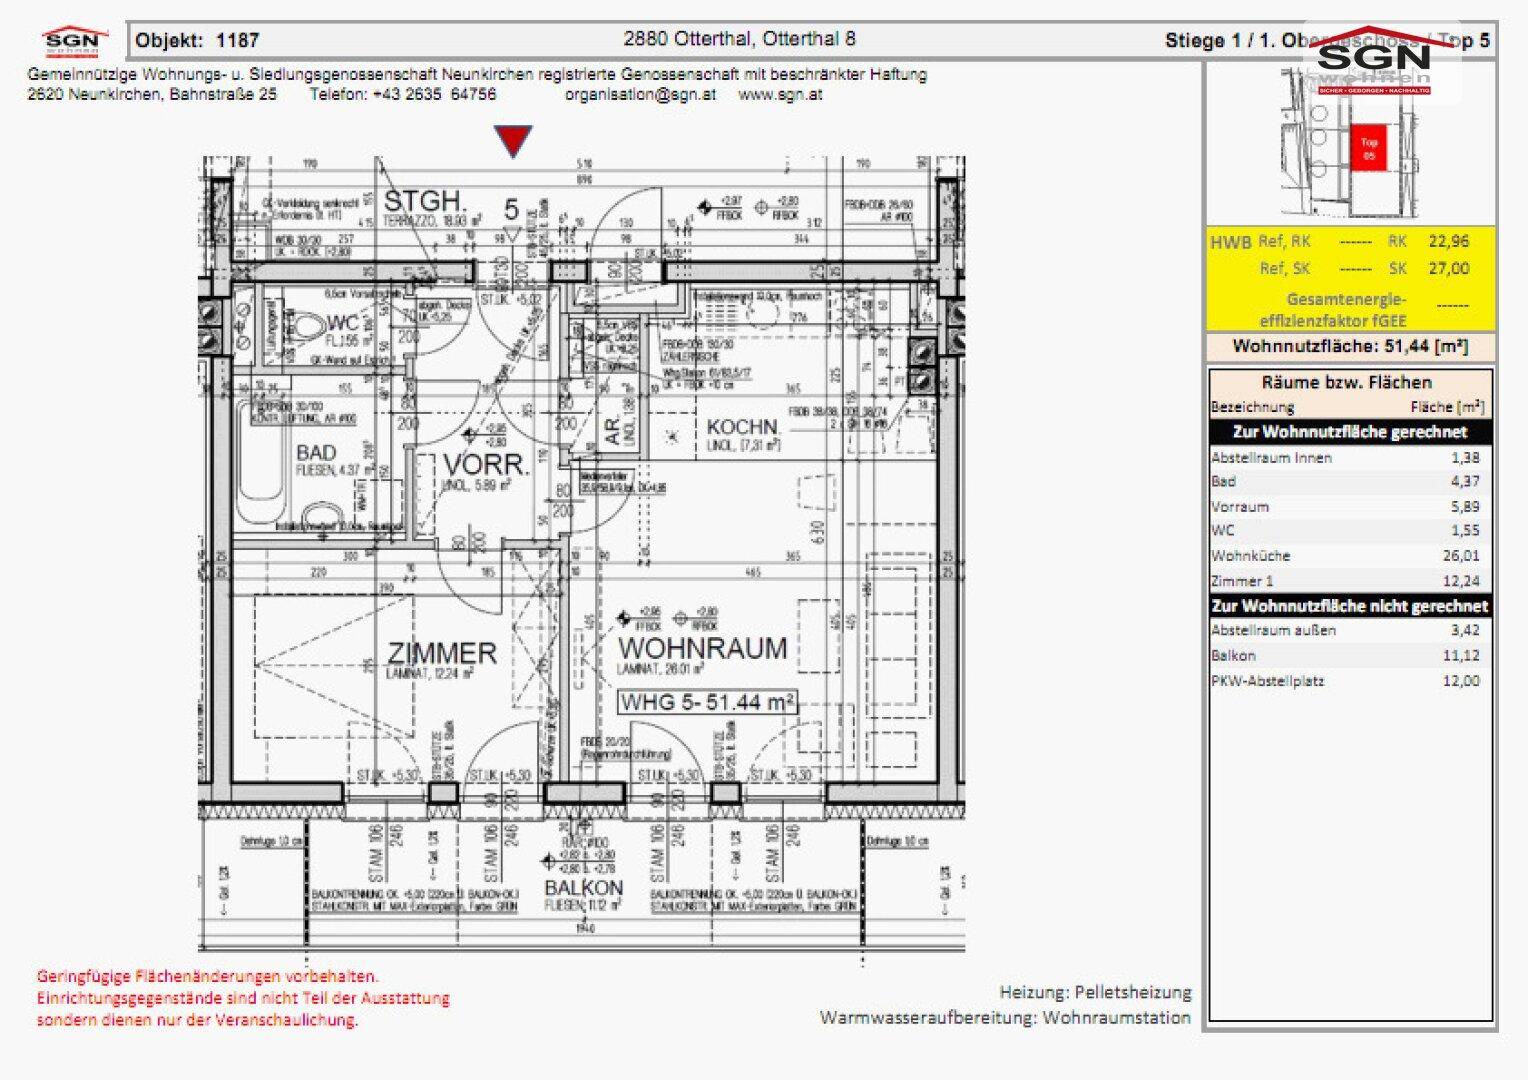Select the Wohnküche row in the room table
This screenshot has height=1080, width=1528.
[x=1349, y=556]
